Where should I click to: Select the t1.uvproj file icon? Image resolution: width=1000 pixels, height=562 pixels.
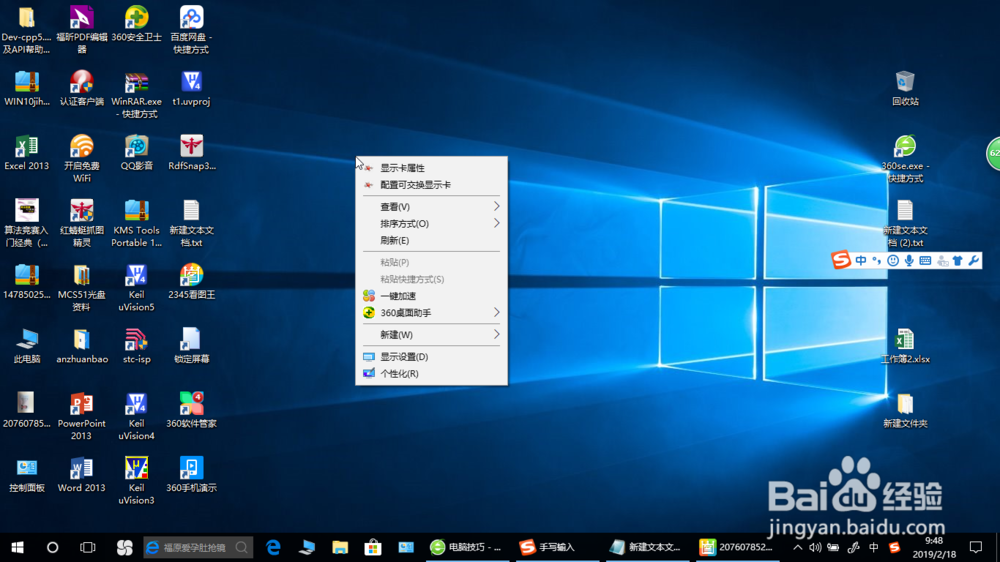pos(191,88)
